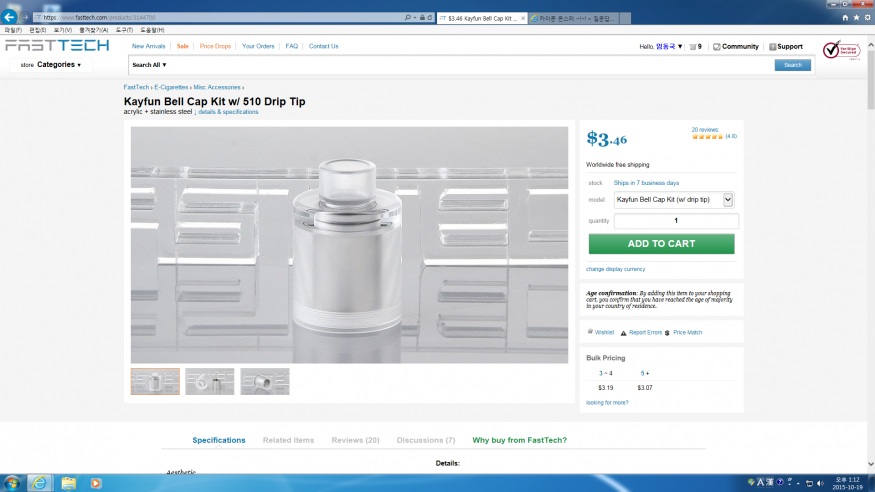Screen dimensions: 875x492
Task: Click the looking for more? link
Action: click(x=607, y=403)
